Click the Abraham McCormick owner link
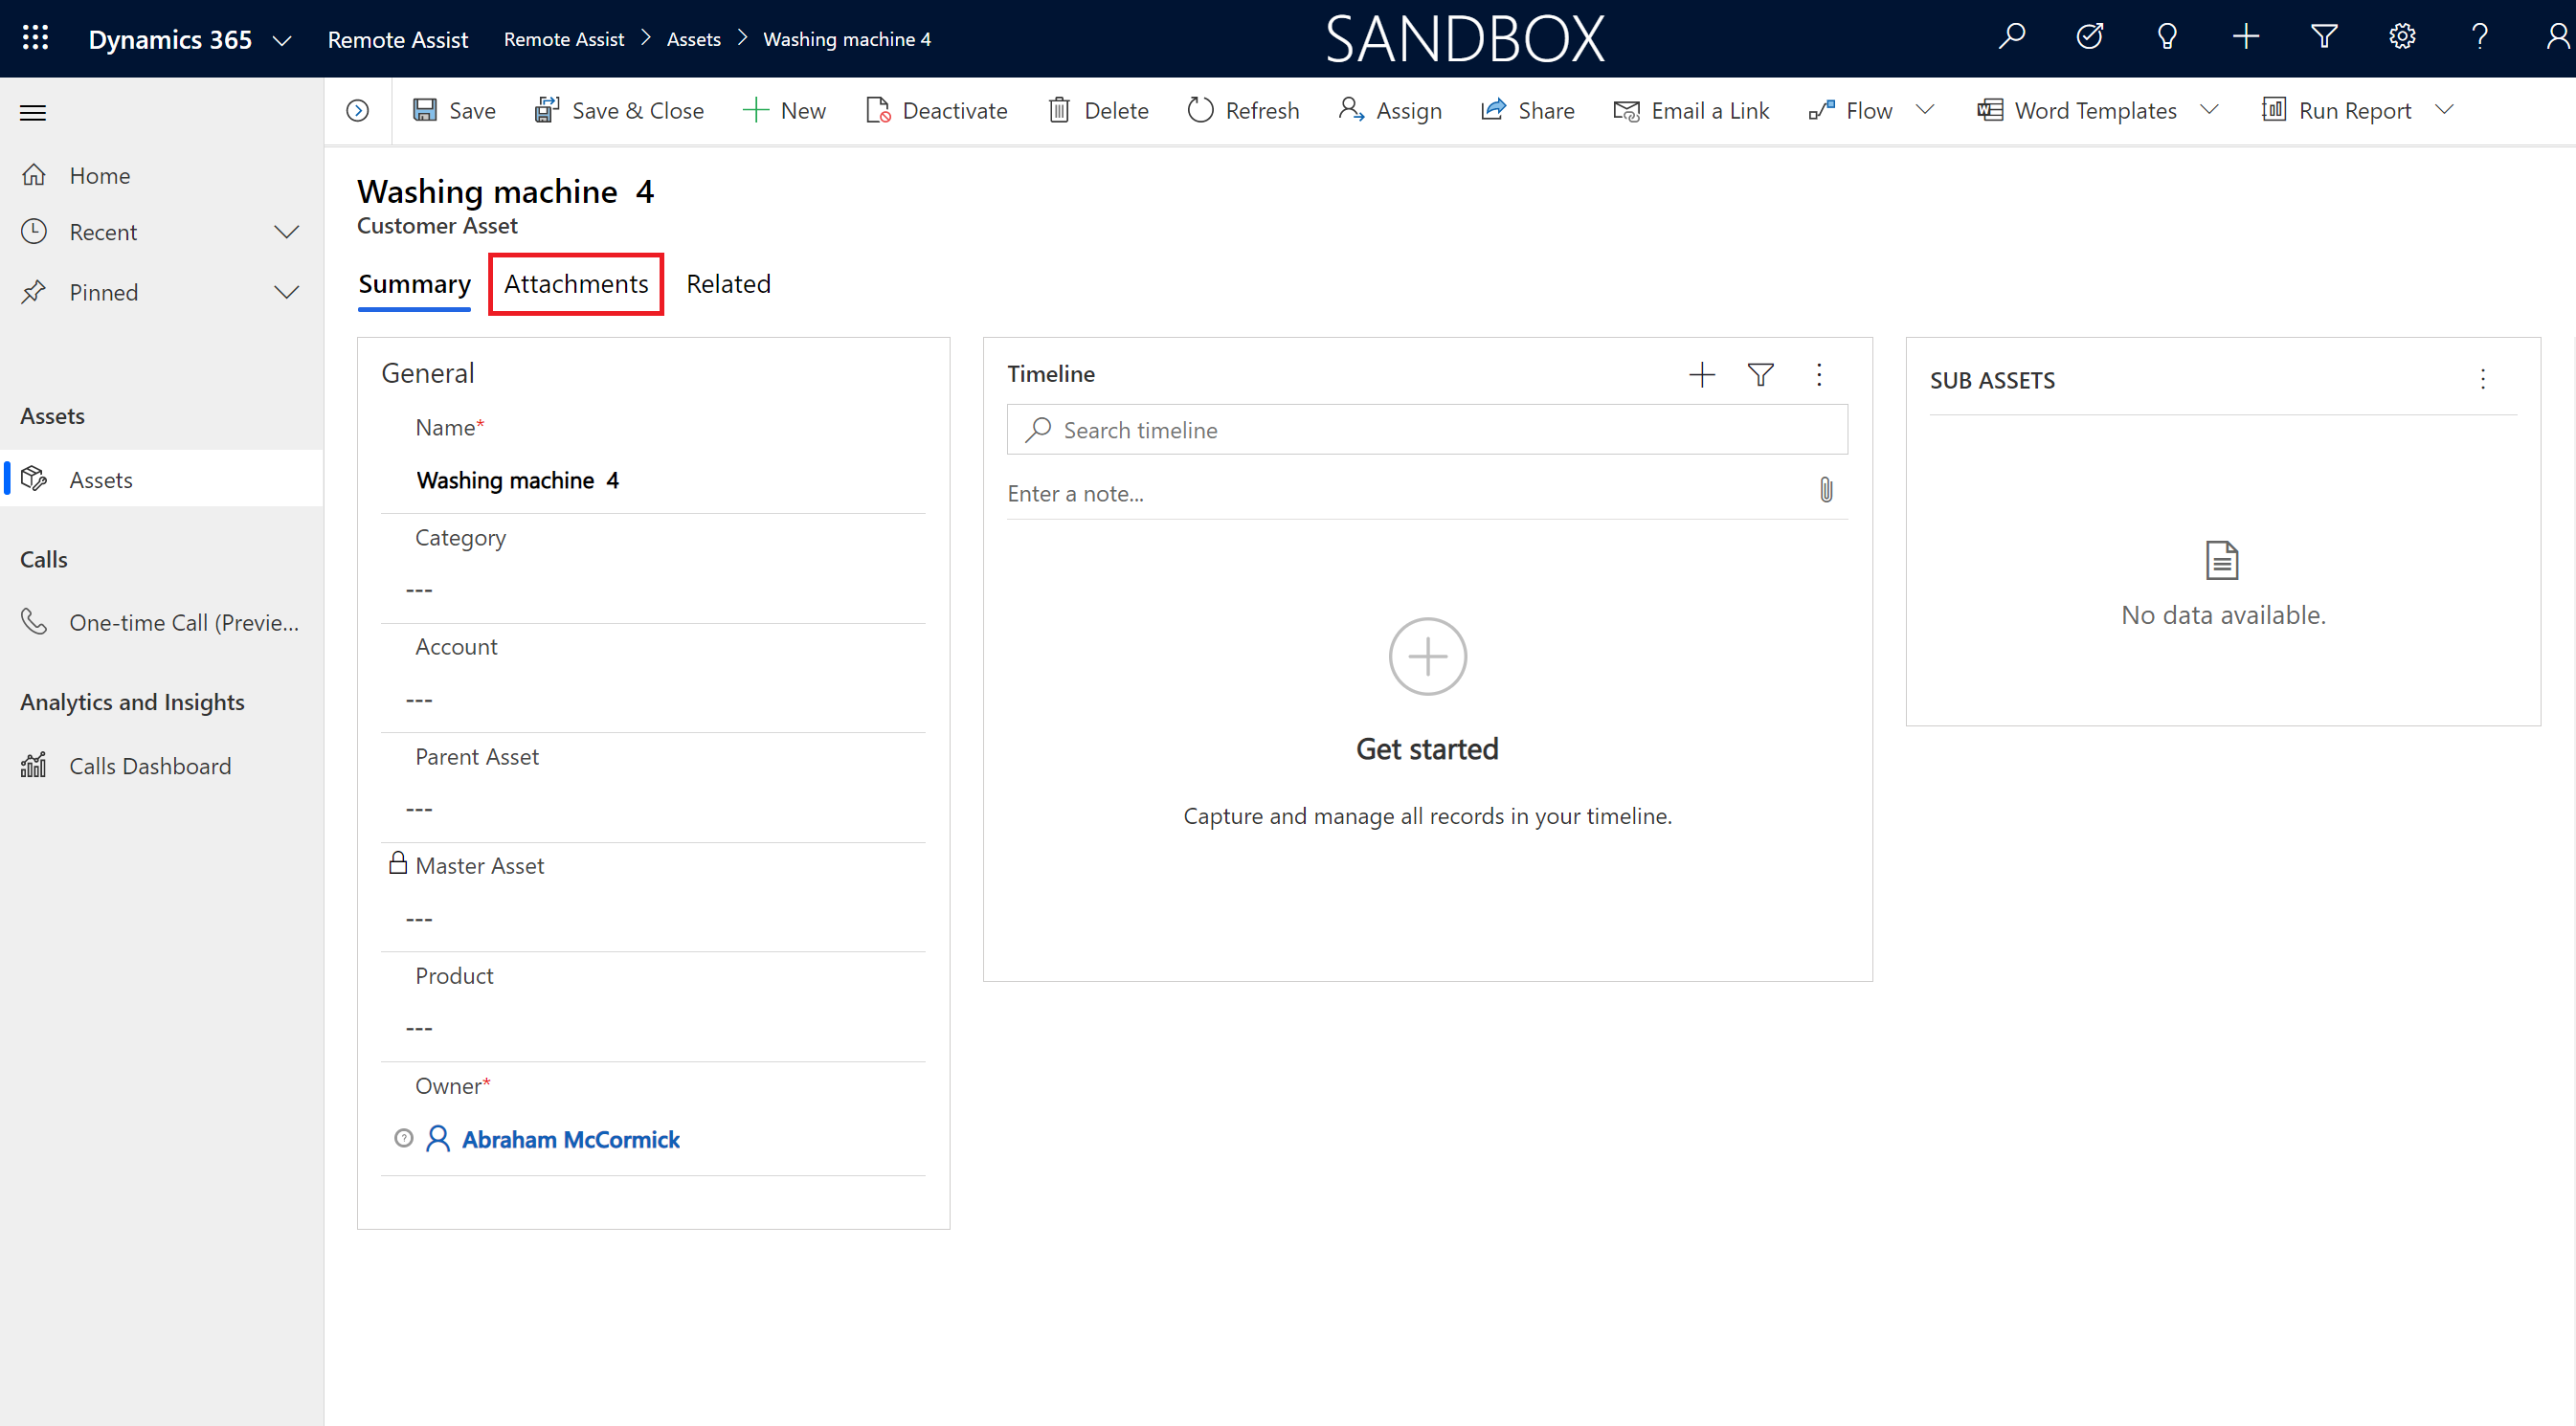 click(569, 1138)
